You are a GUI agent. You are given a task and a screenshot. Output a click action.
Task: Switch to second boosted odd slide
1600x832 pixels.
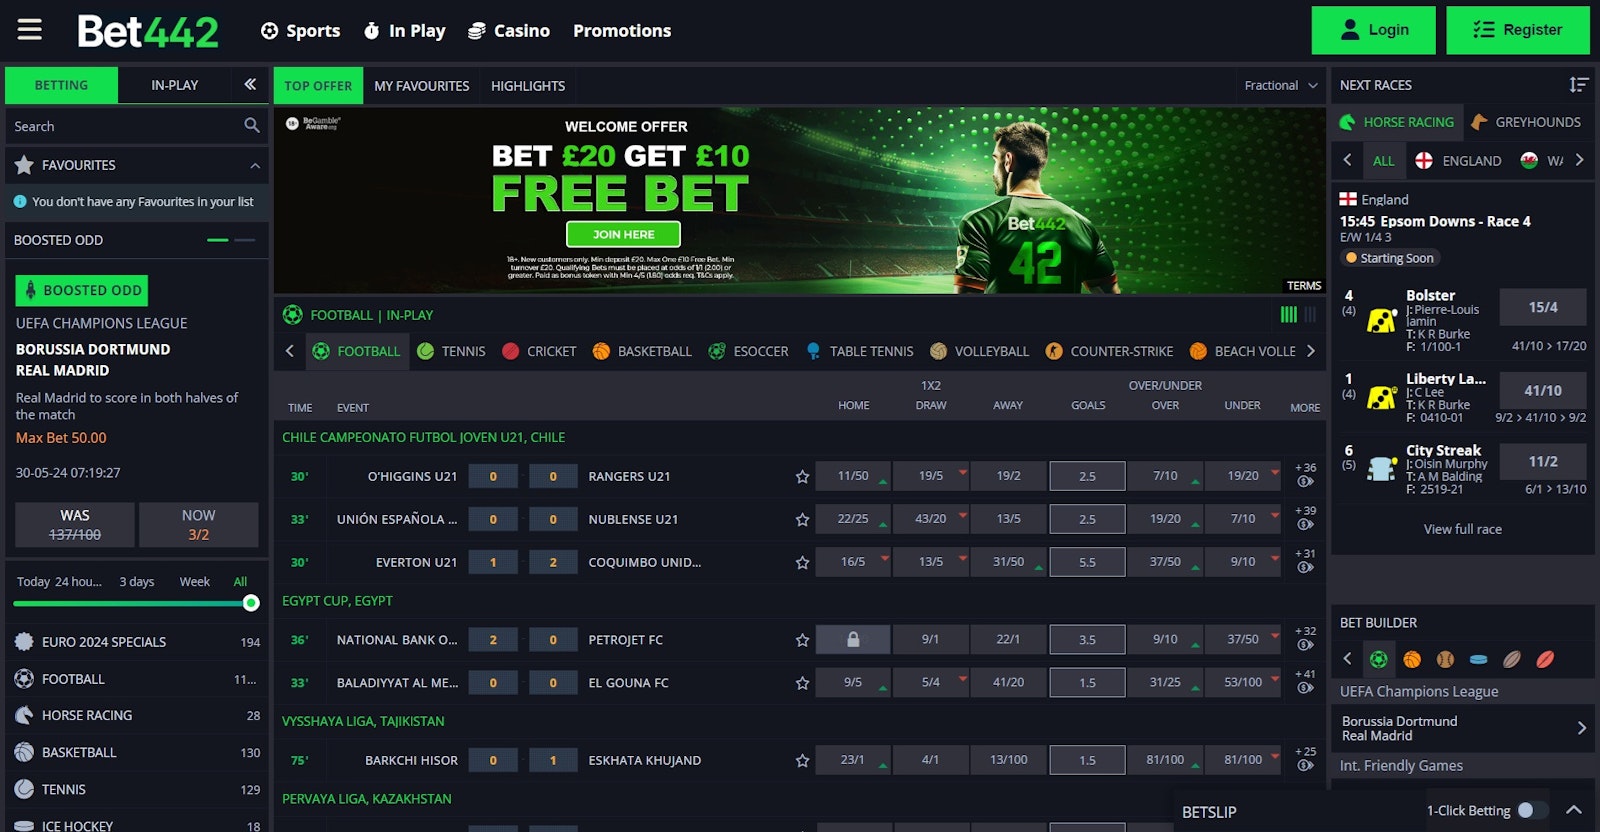pyautogui.click(x=245, y=240)
